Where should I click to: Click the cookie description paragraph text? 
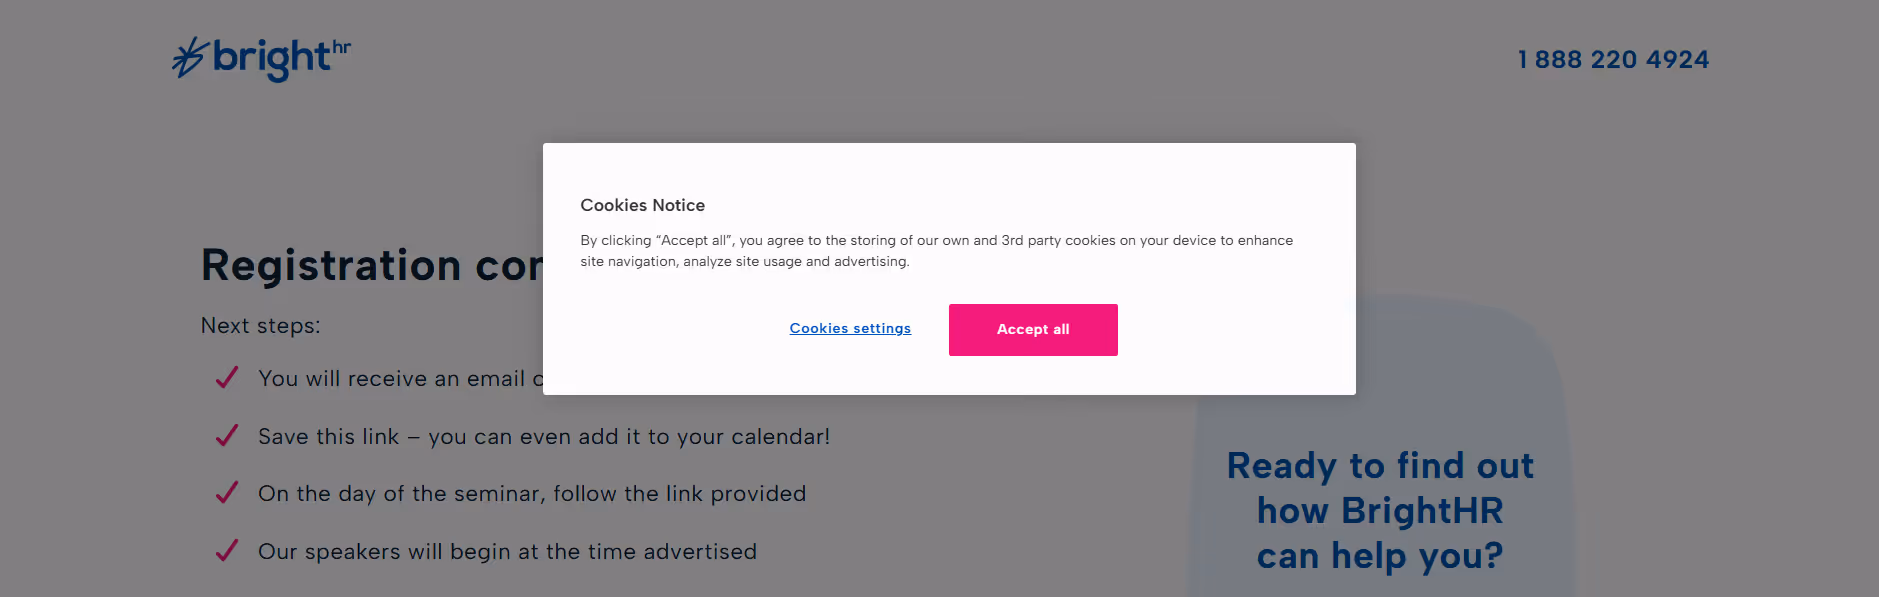[x=937, y=251]
